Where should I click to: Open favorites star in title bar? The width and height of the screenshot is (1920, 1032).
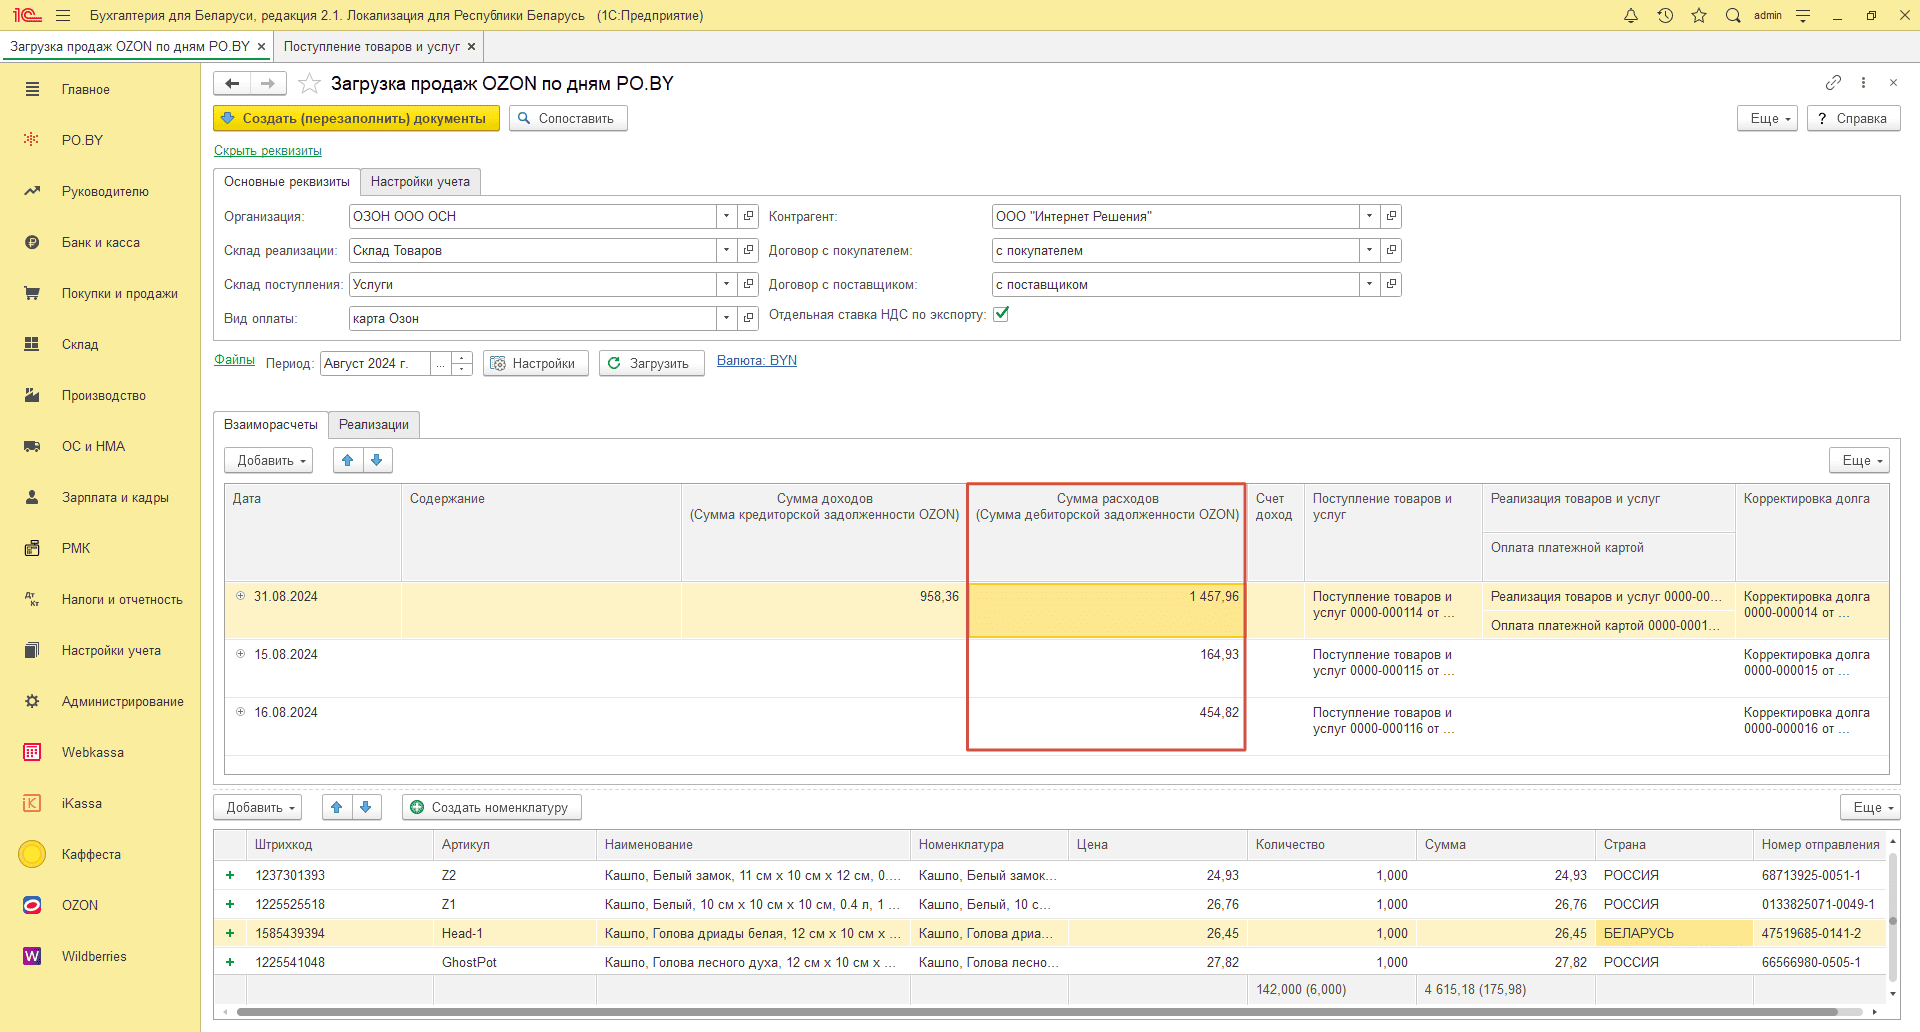point(1699,15)
